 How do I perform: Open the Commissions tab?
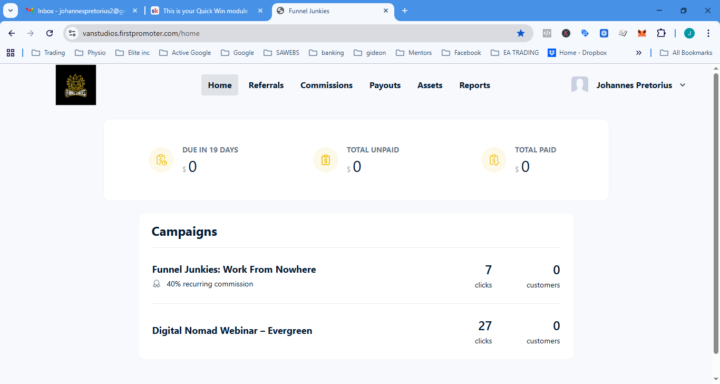point(326,85)
